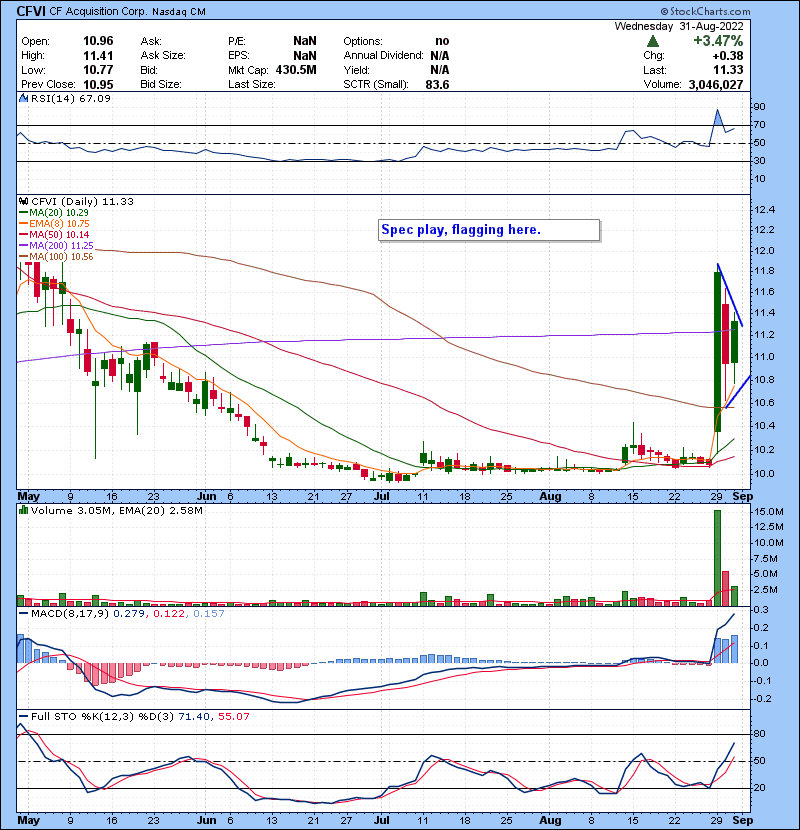Click the 15.0M volume axis label
The width and height of the screenshot is (800, 830).
pyautogui.click(x=768, y=512)
